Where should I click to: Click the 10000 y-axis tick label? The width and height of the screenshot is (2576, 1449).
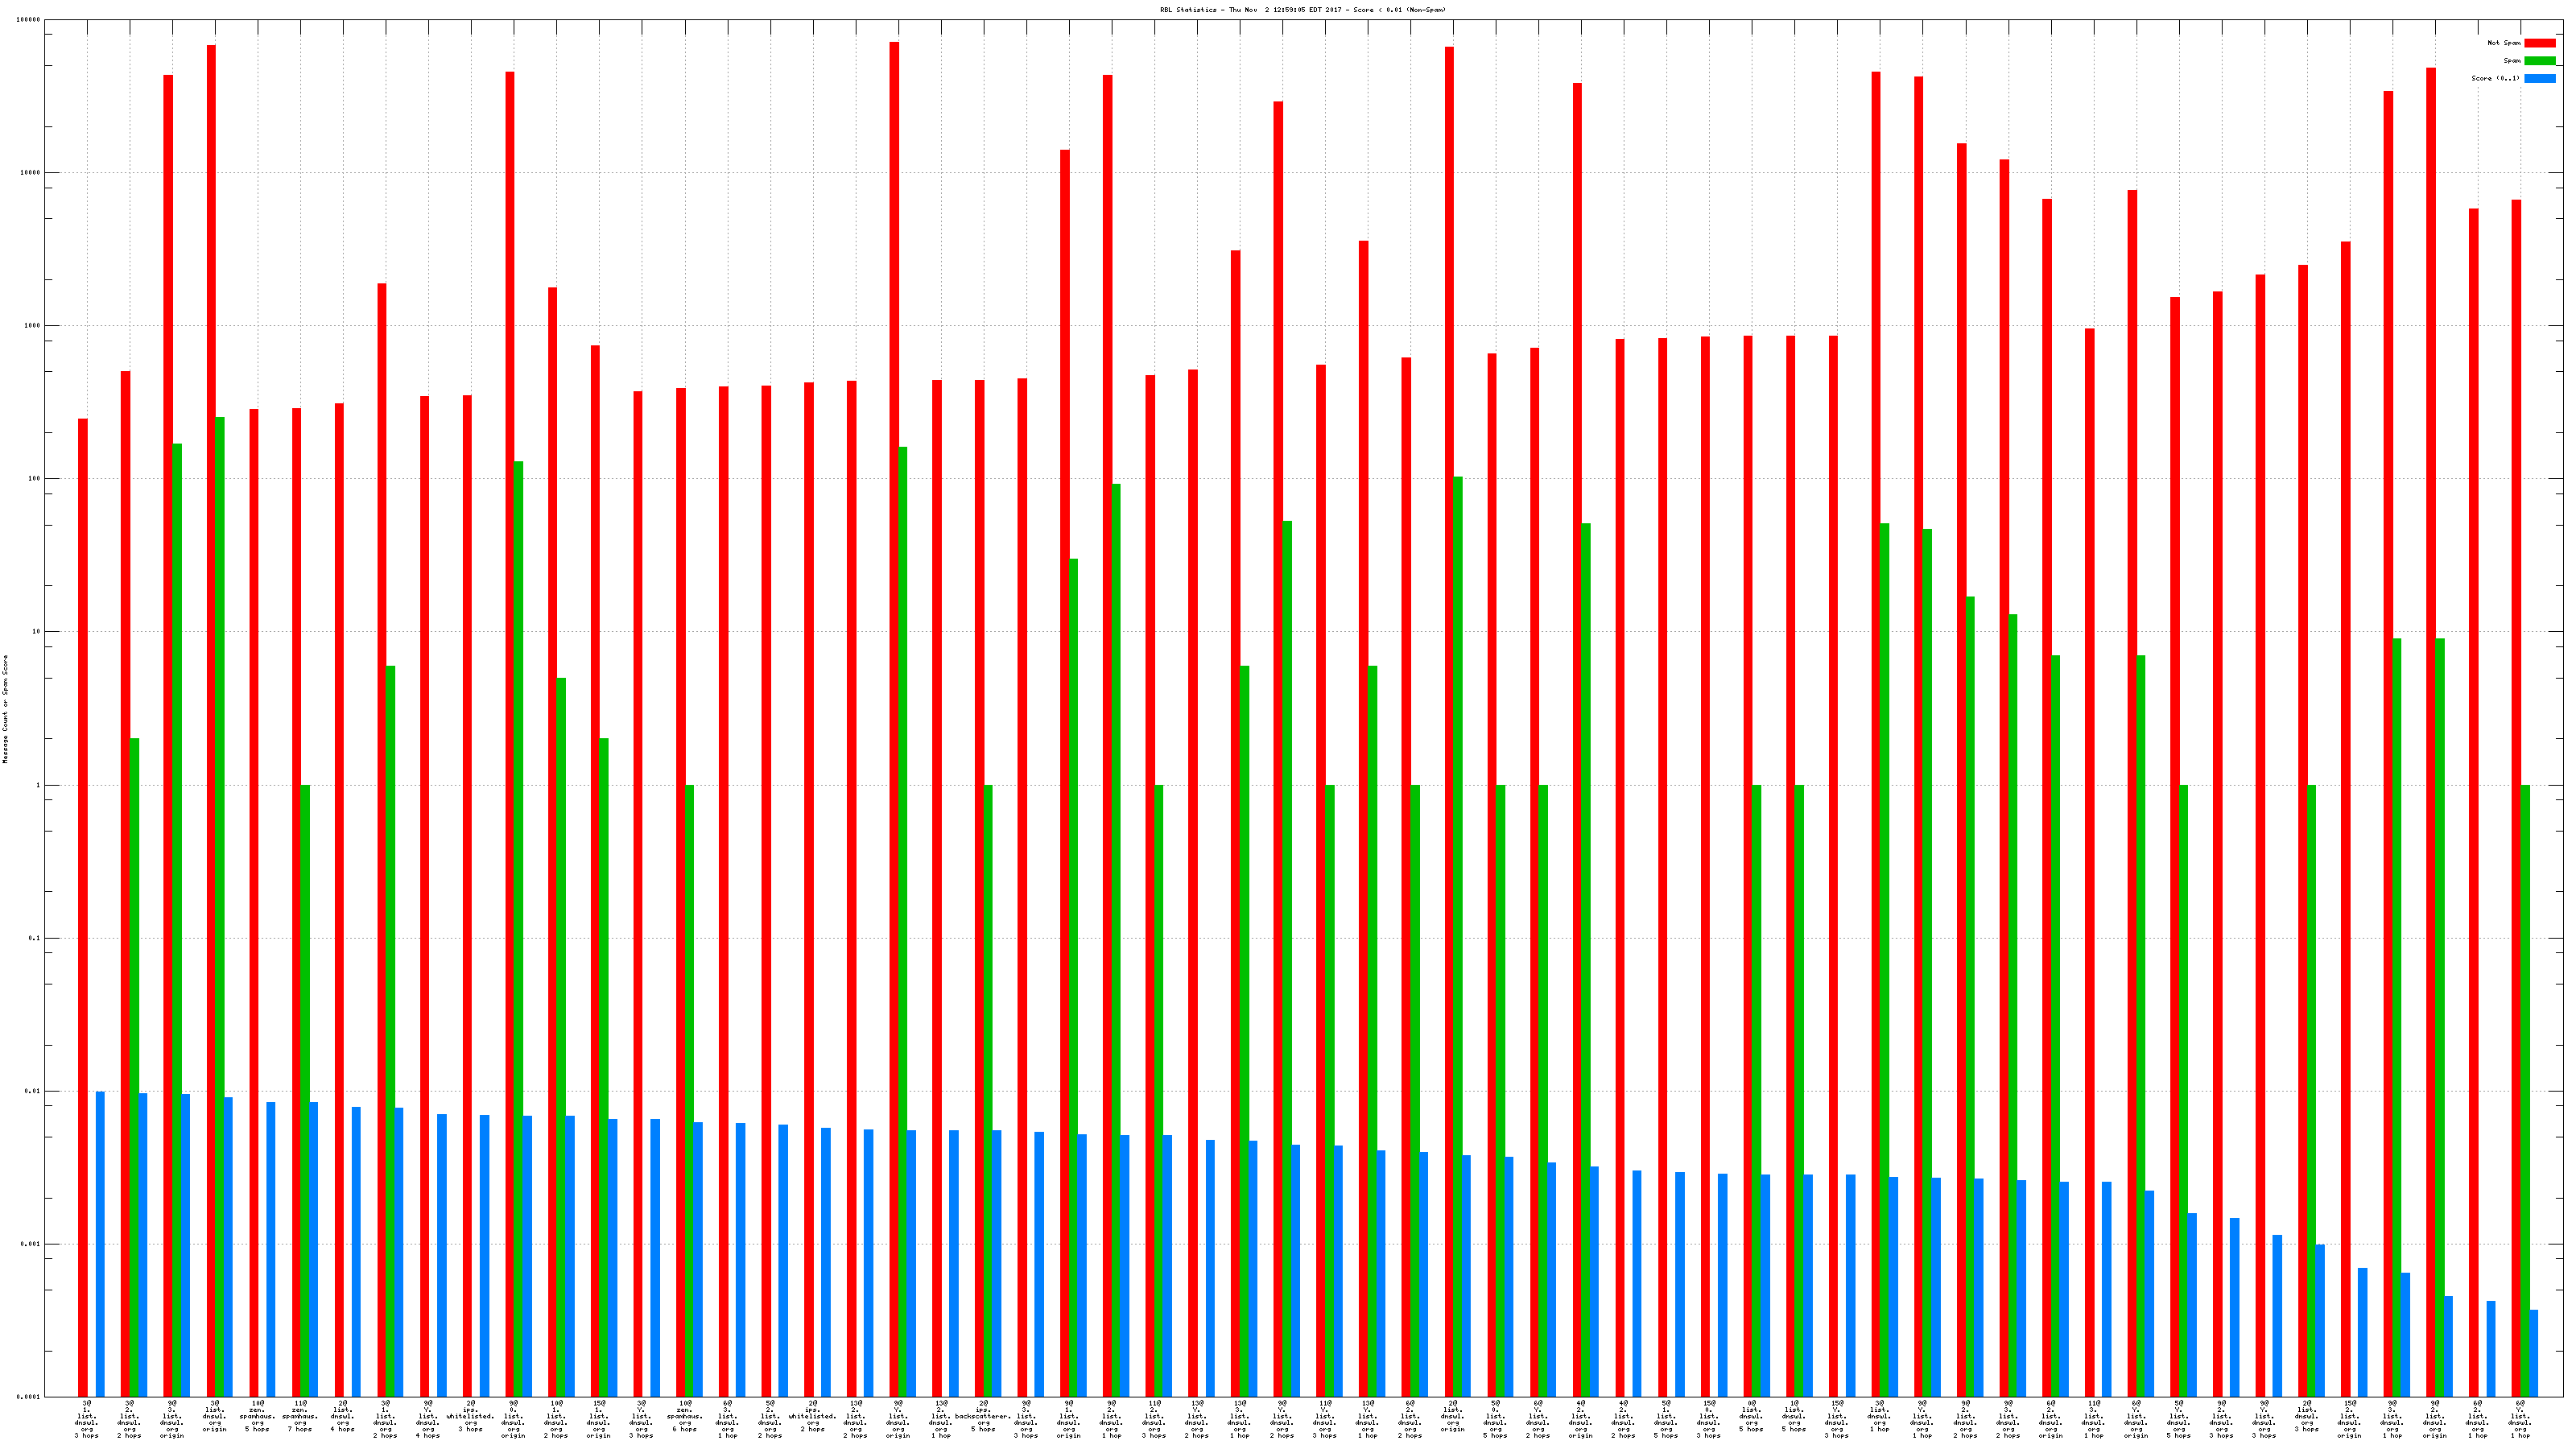click(x=31, y=173)
